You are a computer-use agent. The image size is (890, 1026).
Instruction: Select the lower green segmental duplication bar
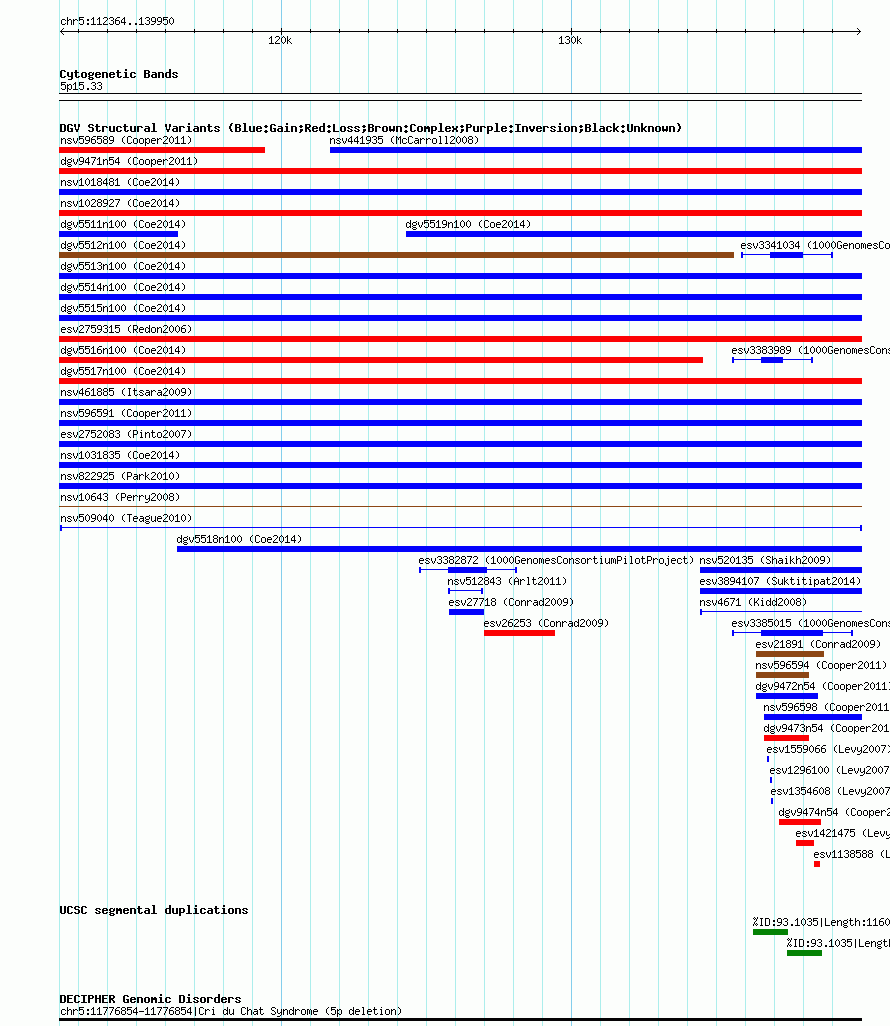[x=804, y=953]
